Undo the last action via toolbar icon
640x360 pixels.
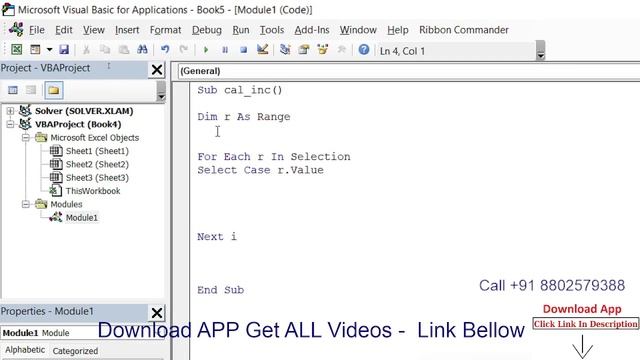(165, 50)
